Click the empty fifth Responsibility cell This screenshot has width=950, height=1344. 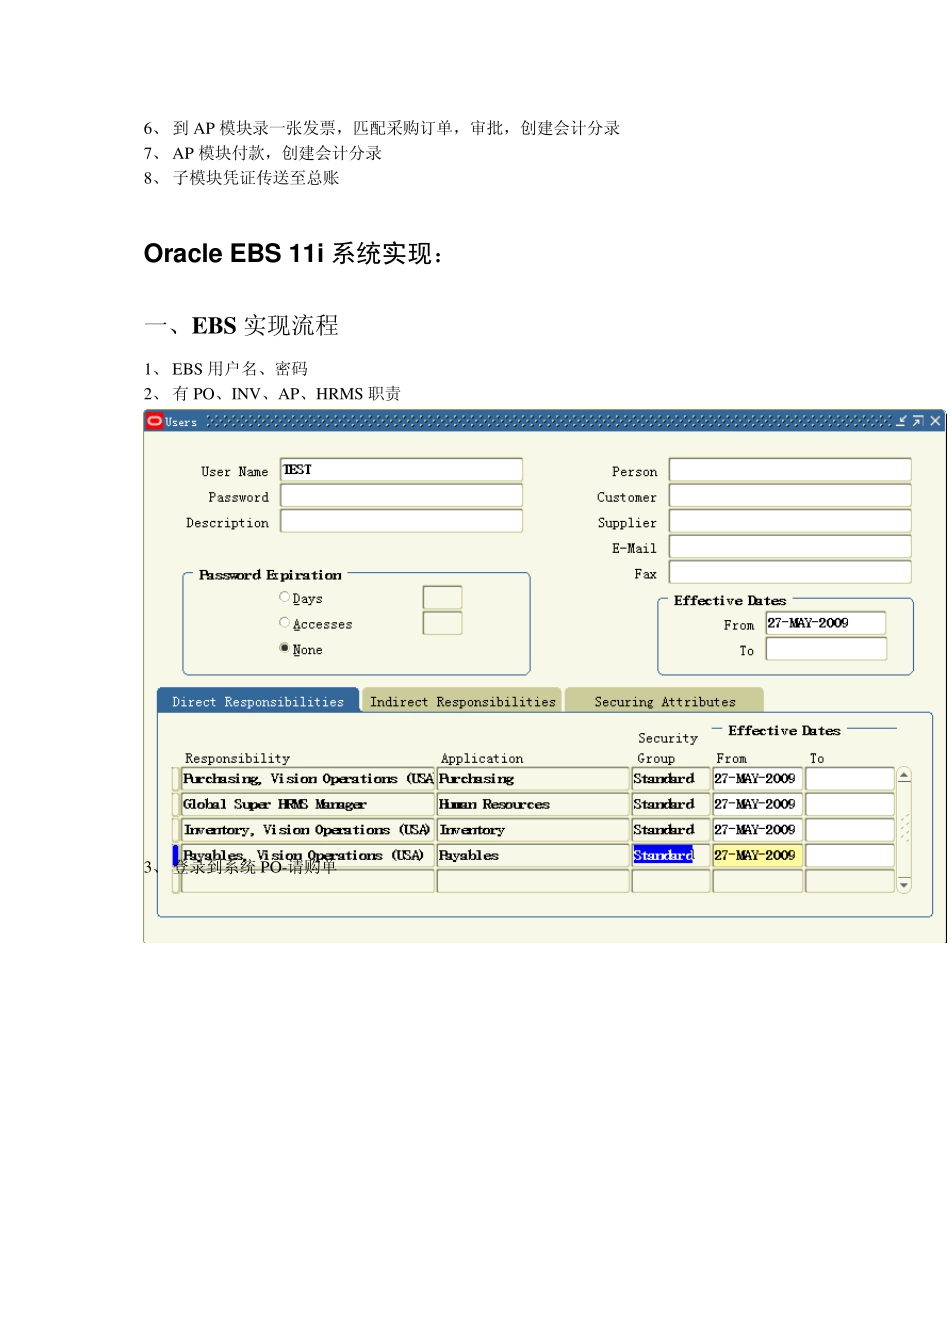coord(308,881)
